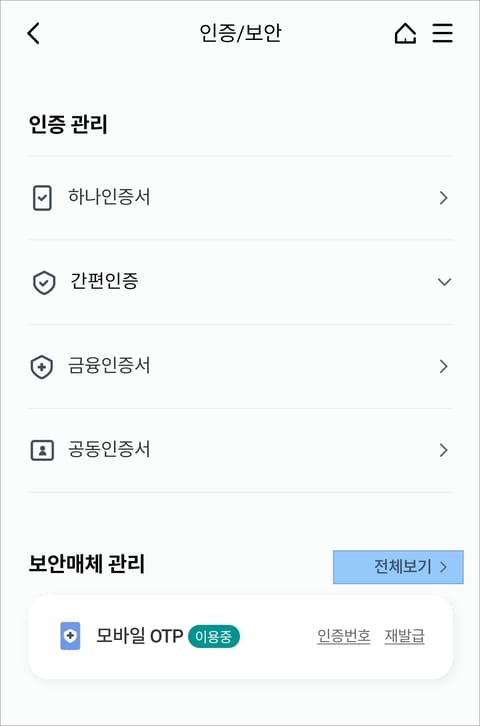Tap the 전체보기 button
Screen dimensions: 480x726
398,567
